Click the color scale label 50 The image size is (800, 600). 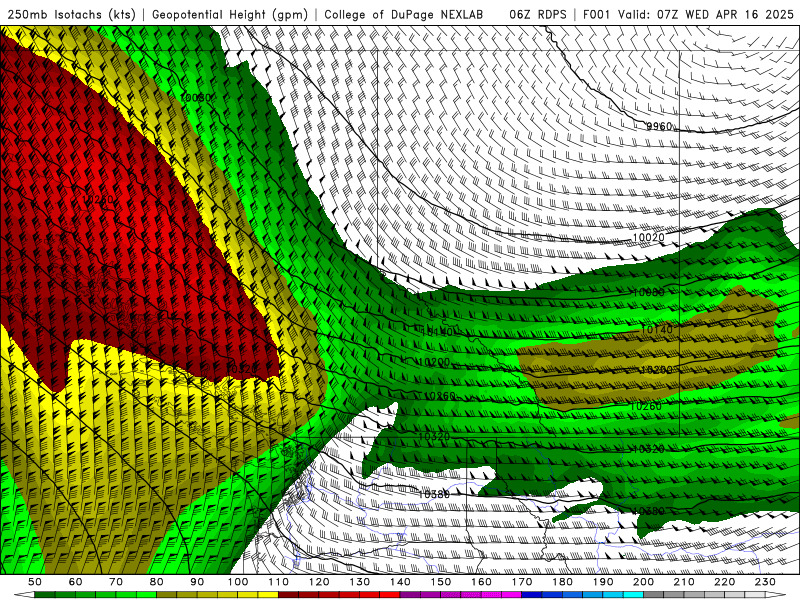pos(35,582)
